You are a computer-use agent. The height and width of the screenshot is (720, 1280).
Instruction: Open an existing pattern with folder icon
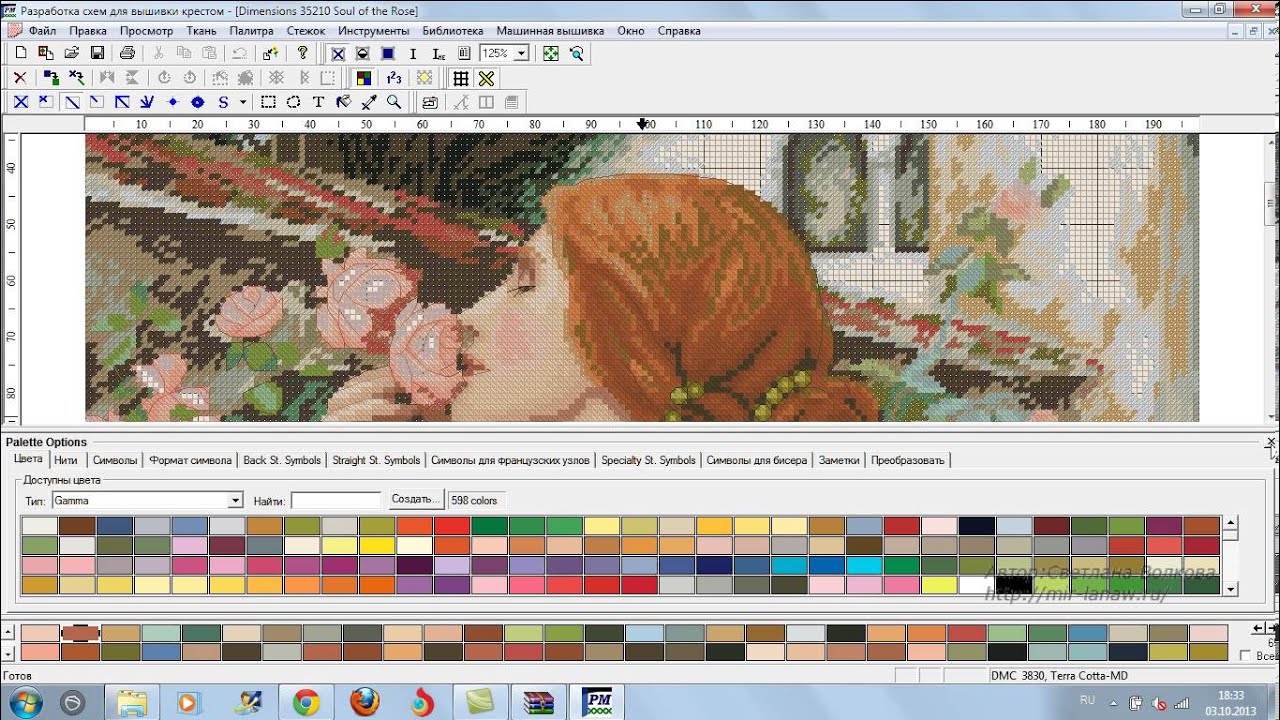[71, 53]
